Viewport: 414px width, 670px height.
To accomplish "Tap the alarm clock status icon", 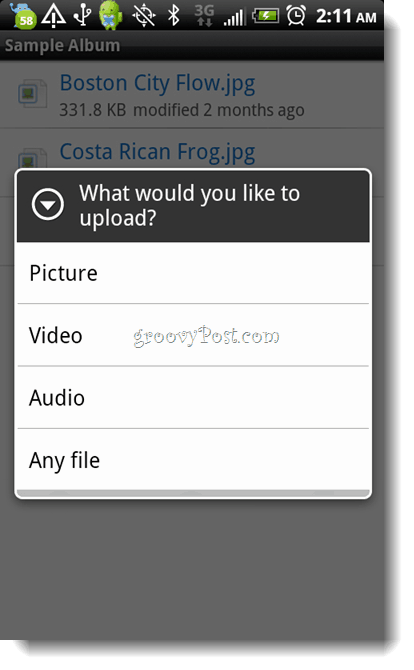I will (296, 16).
